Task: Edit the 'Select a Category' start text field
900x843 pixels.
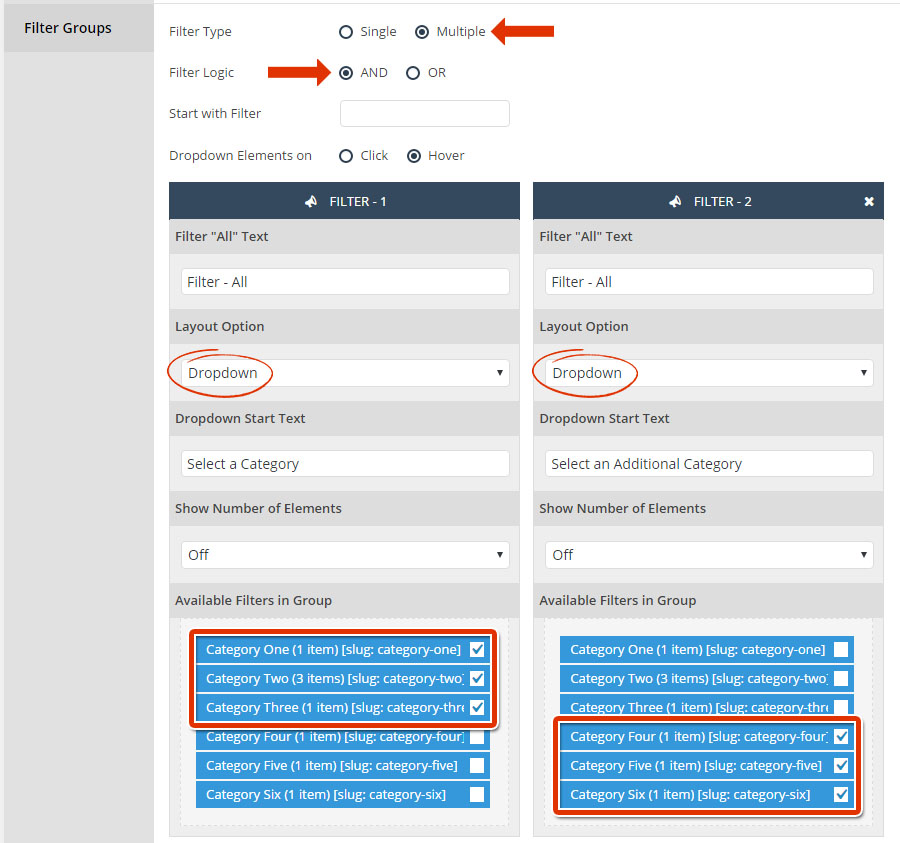Action: coord(345,464)
